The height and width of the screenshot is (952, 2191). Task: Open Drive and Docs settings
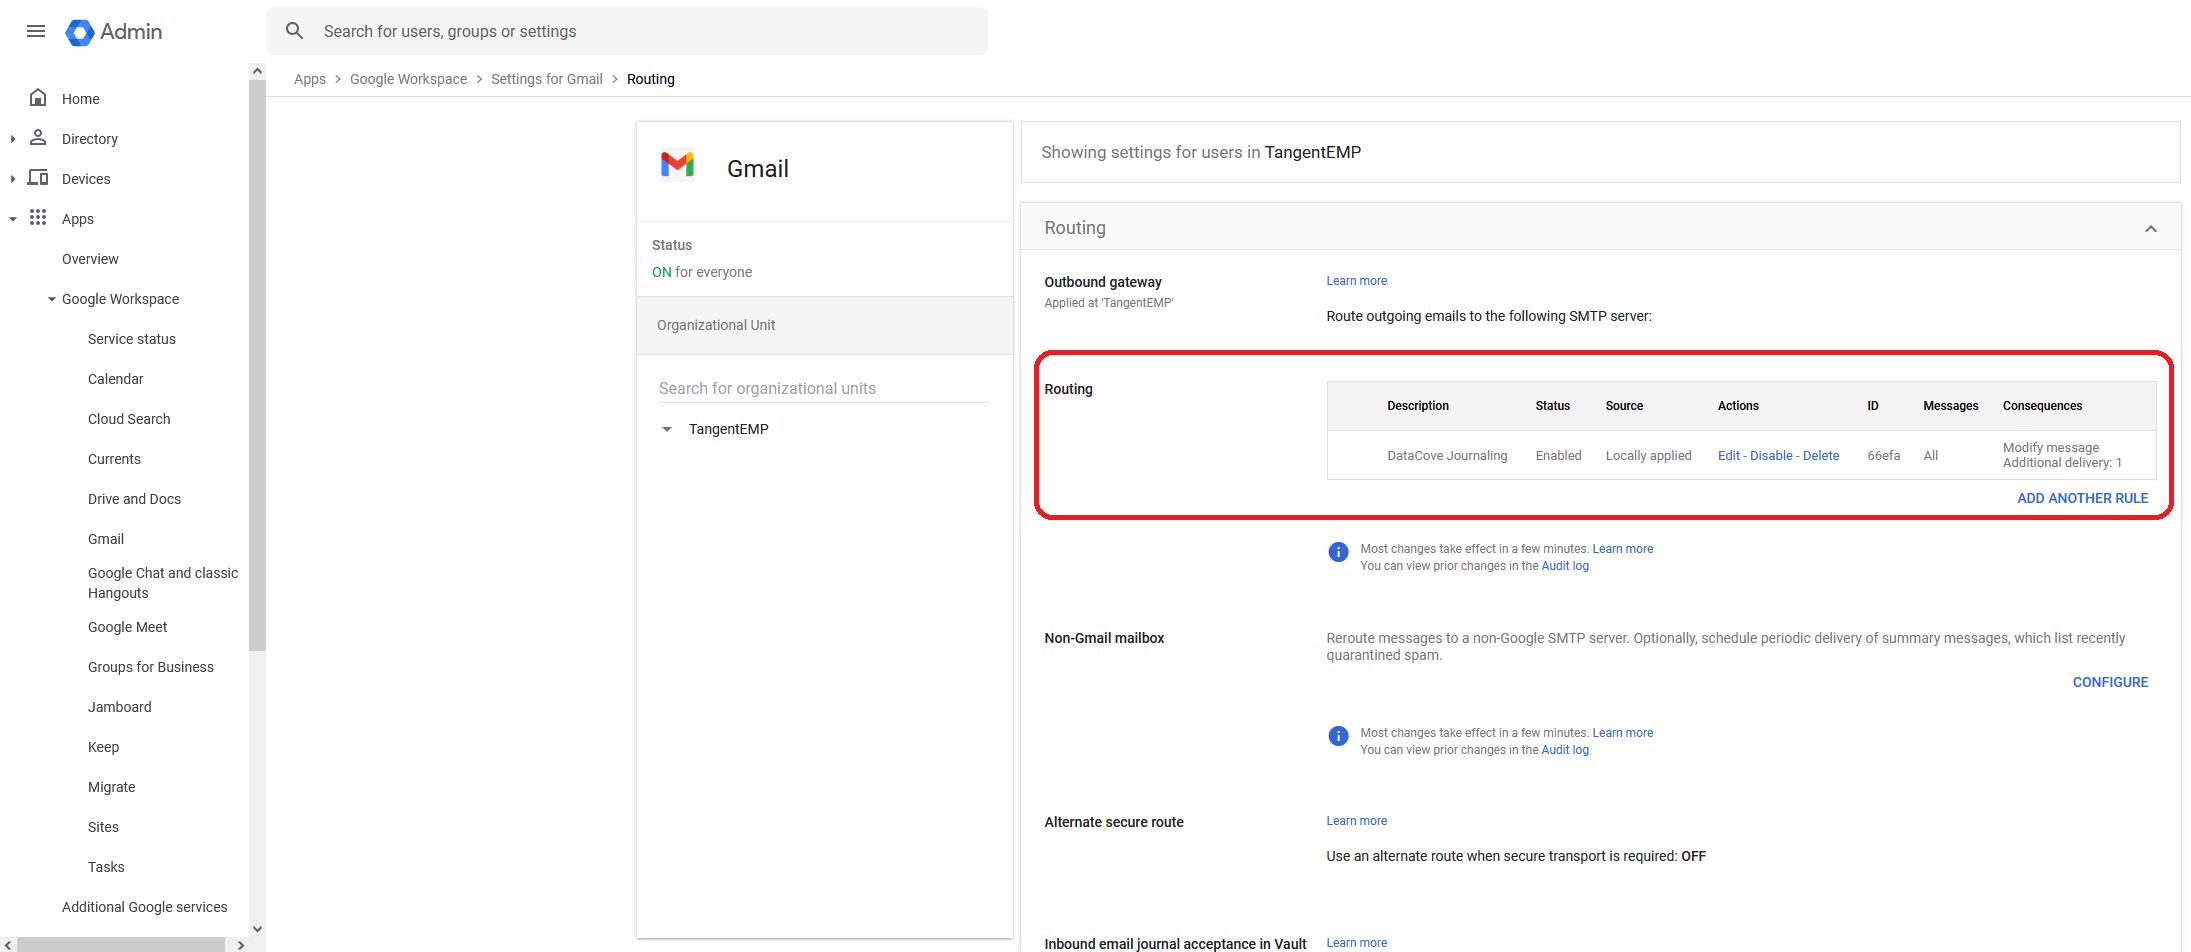134,499
